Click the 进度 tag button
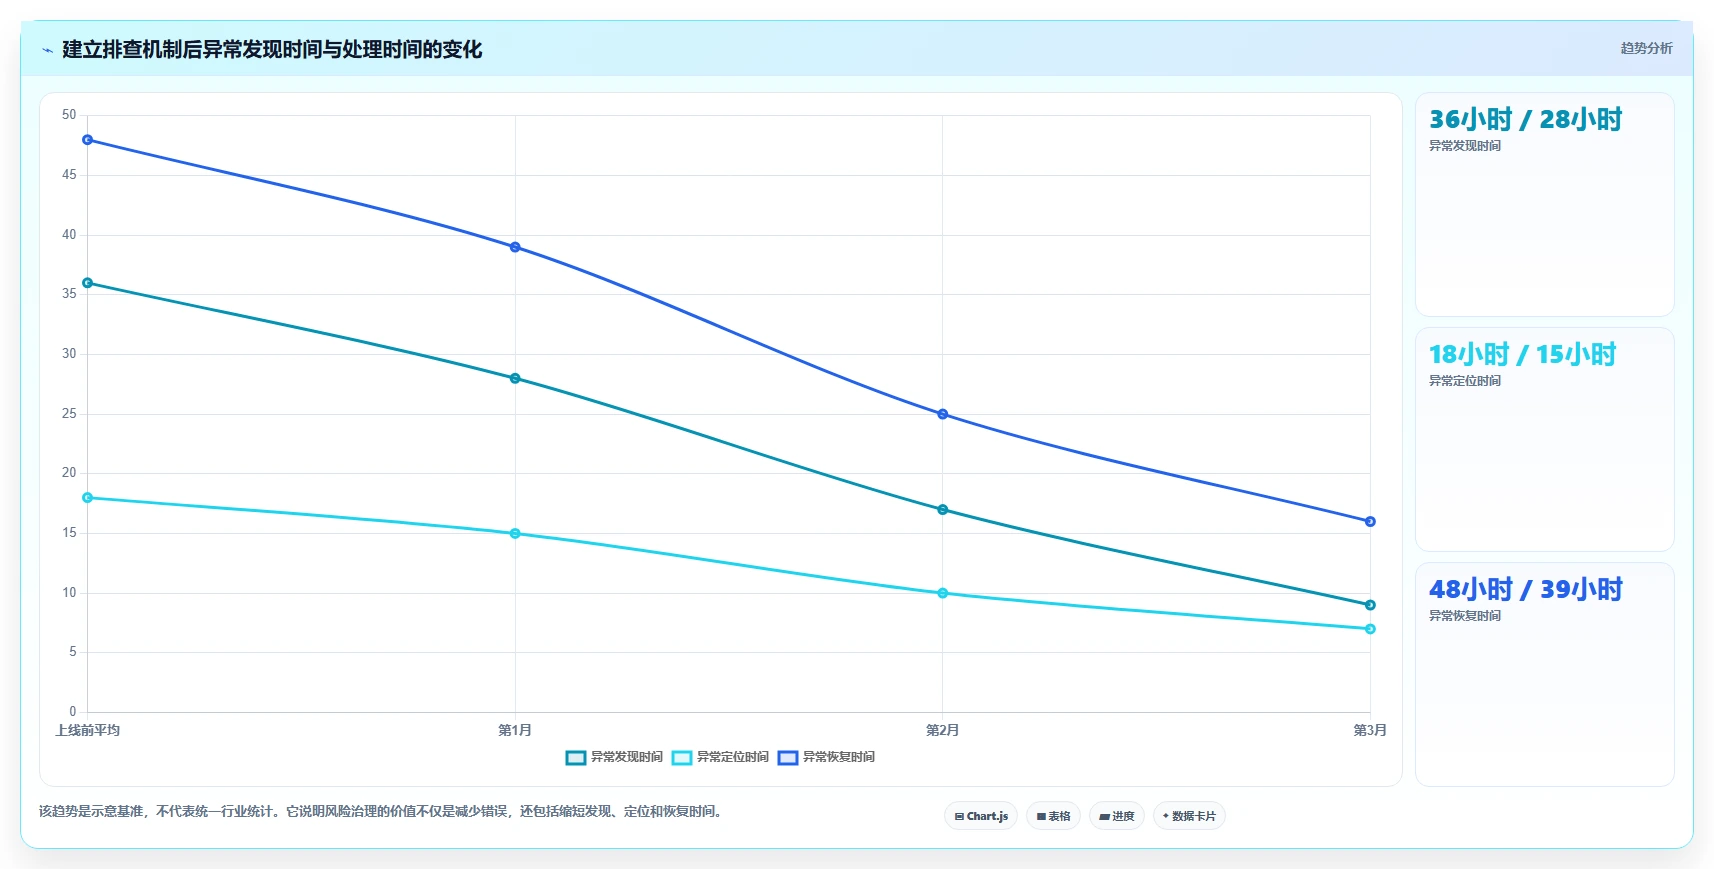 (1117, 816)
